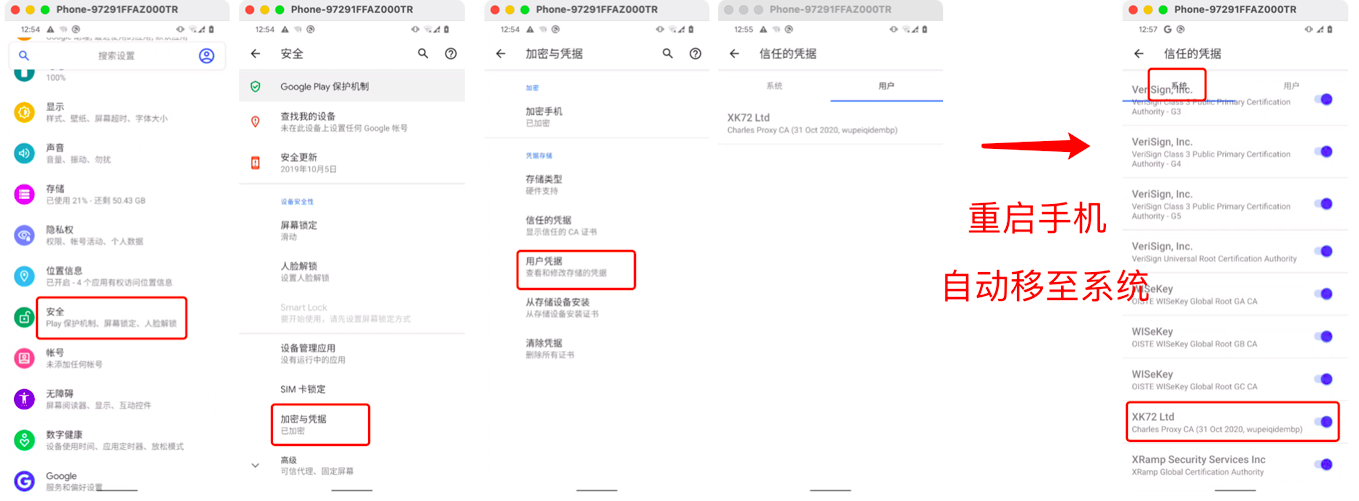
Task: Open SIM 卡锁定 in the 安全 screen
Action: (x=352, y=389)
